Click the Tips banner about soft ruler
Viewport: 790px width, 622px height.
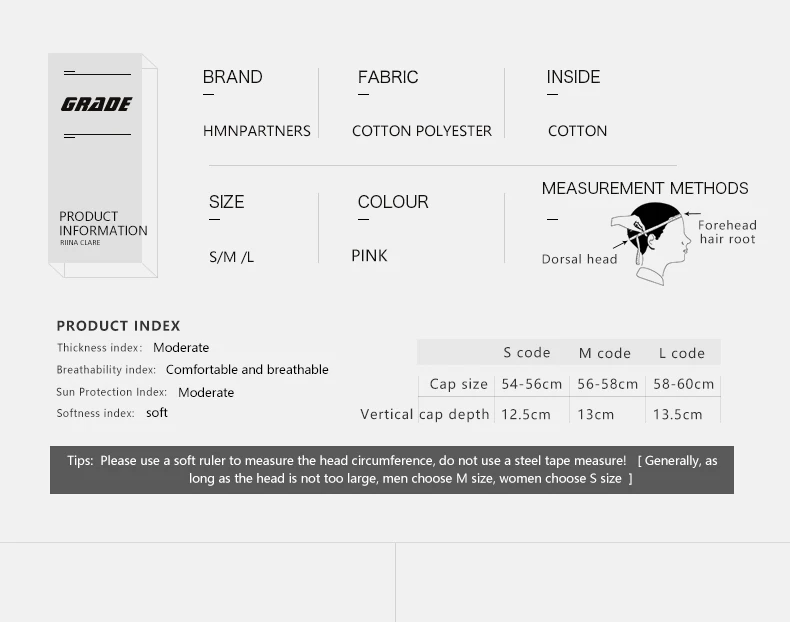coord(392,470)
